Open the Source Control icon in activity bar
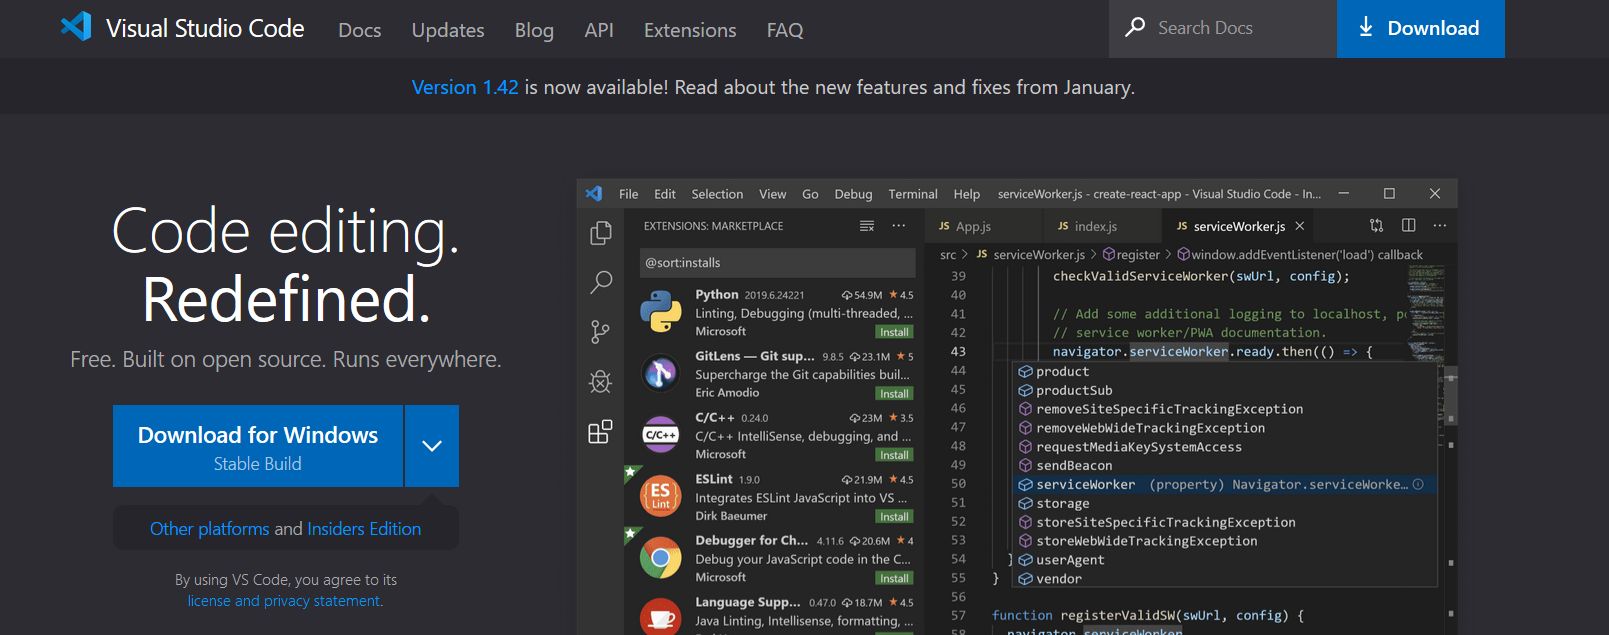The height and width of the screenshot is (635, 1609). point(600,332)
